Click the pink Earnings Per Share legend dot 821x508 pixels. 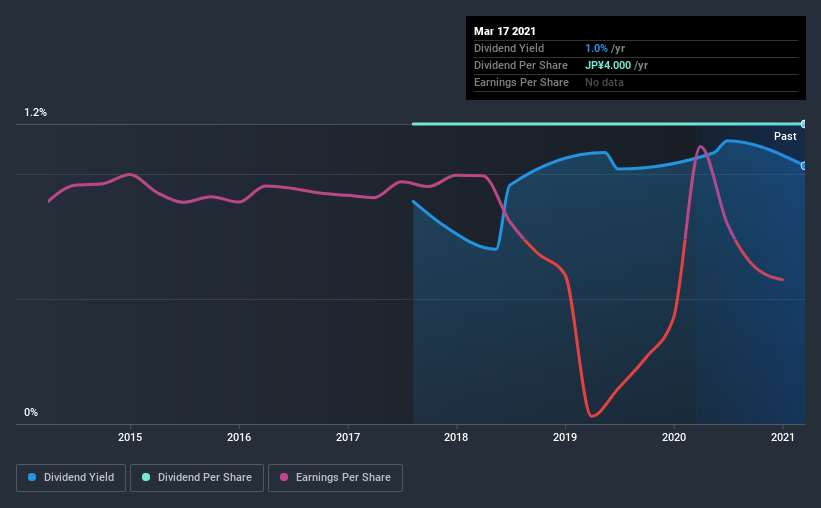284,477
